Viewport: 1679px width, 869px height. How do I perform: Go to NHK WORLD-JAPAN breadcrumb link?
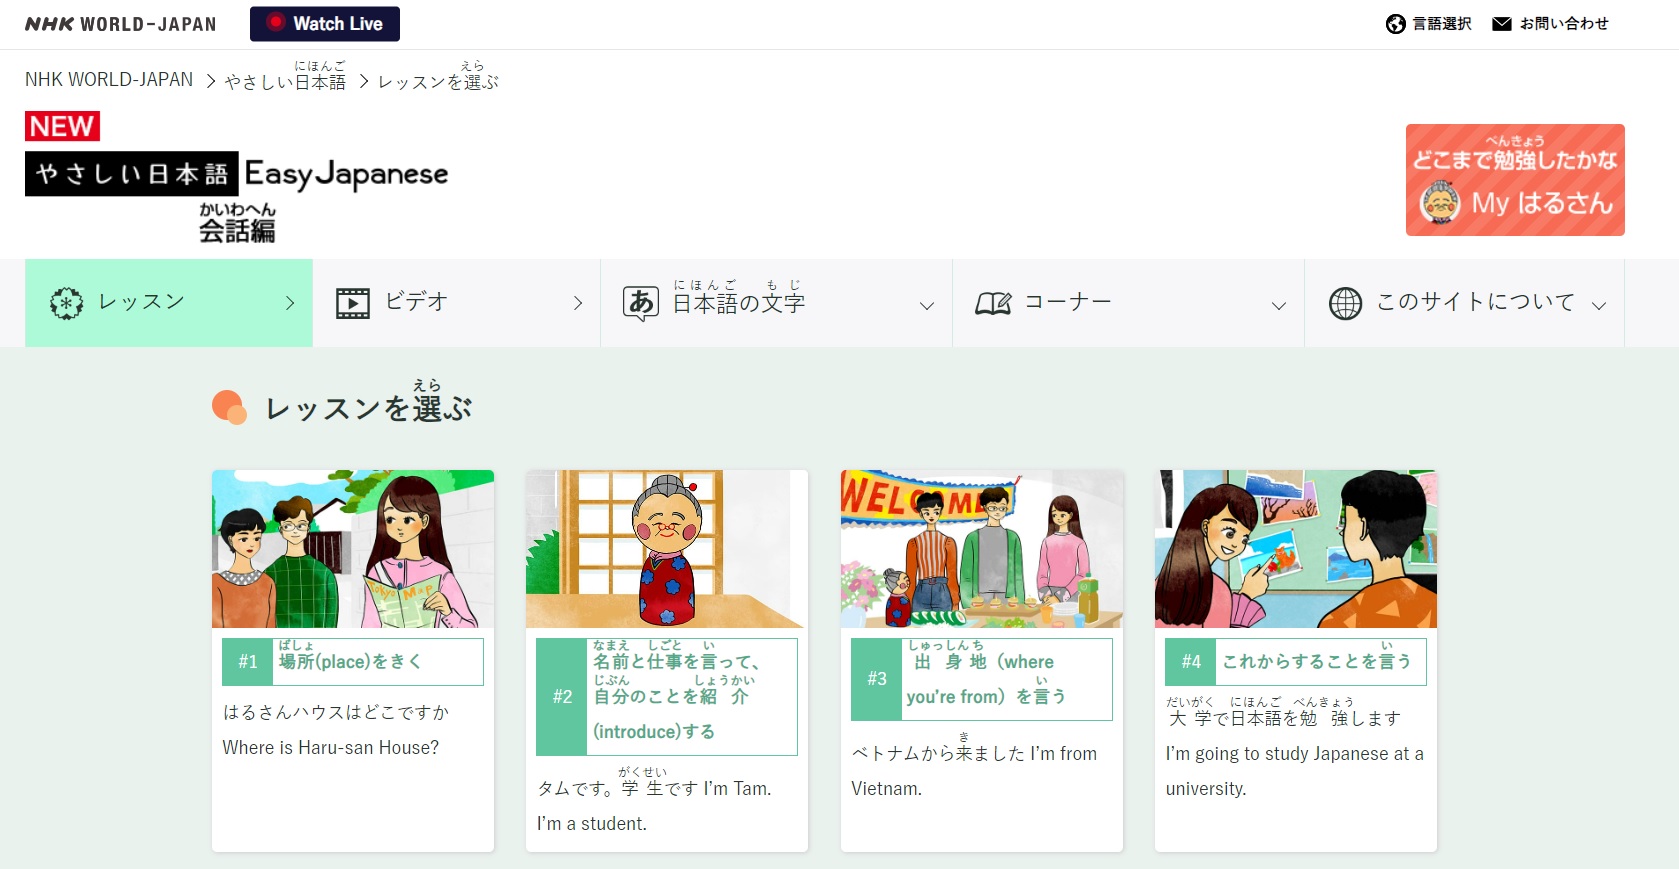[109, 80]
